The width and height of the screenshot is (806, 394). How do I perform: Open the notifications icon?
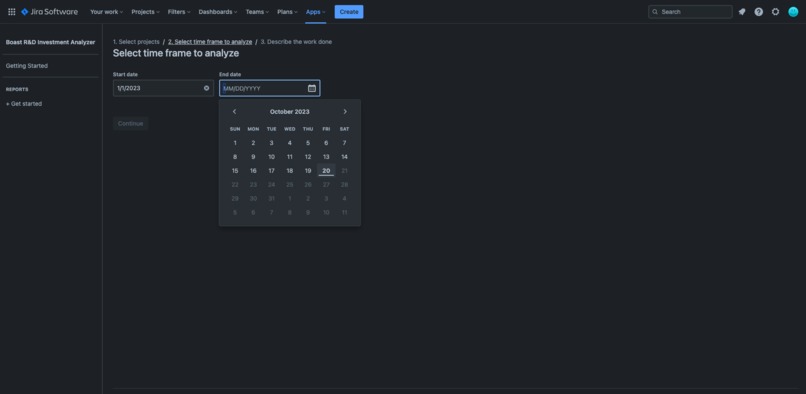[742, 12]
